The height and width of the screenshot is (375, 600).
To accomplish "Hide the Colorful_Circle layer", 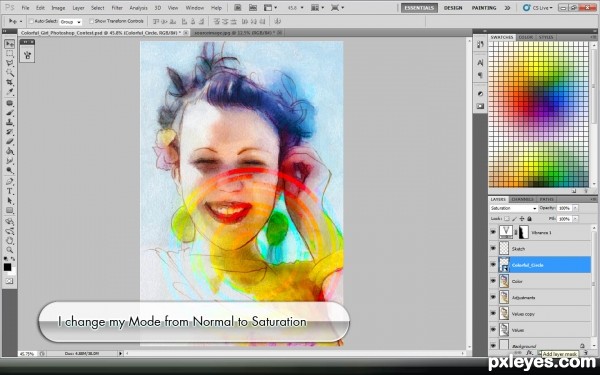I will coord(493,264).
